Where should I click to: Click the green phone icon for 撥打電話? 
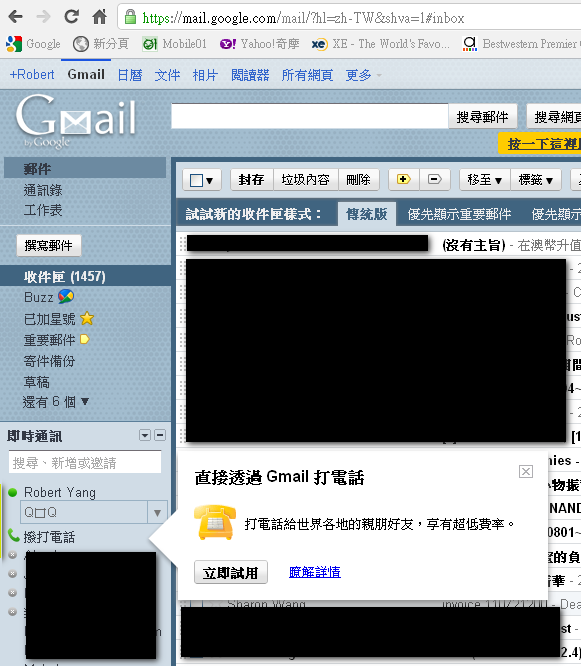[14, 536]
